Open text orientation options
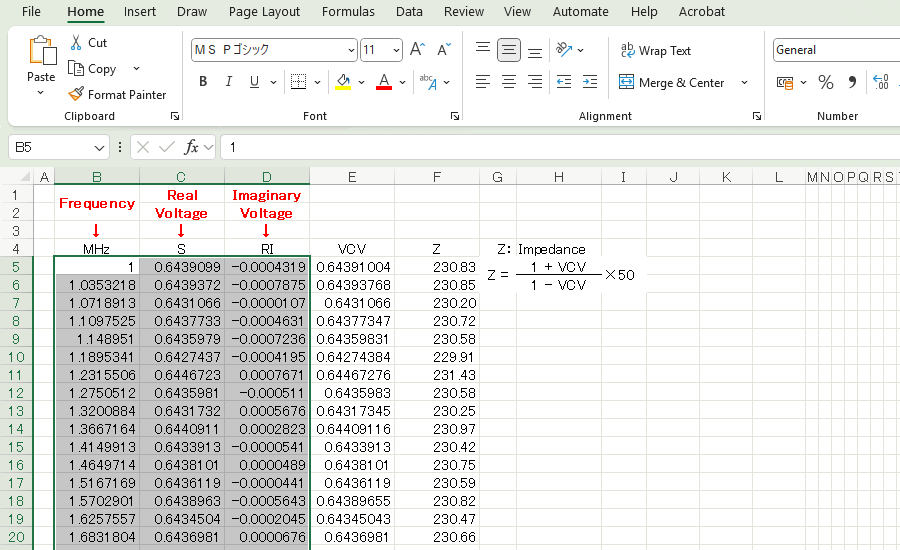Screen dimensions: 900x550 (564, 50)
